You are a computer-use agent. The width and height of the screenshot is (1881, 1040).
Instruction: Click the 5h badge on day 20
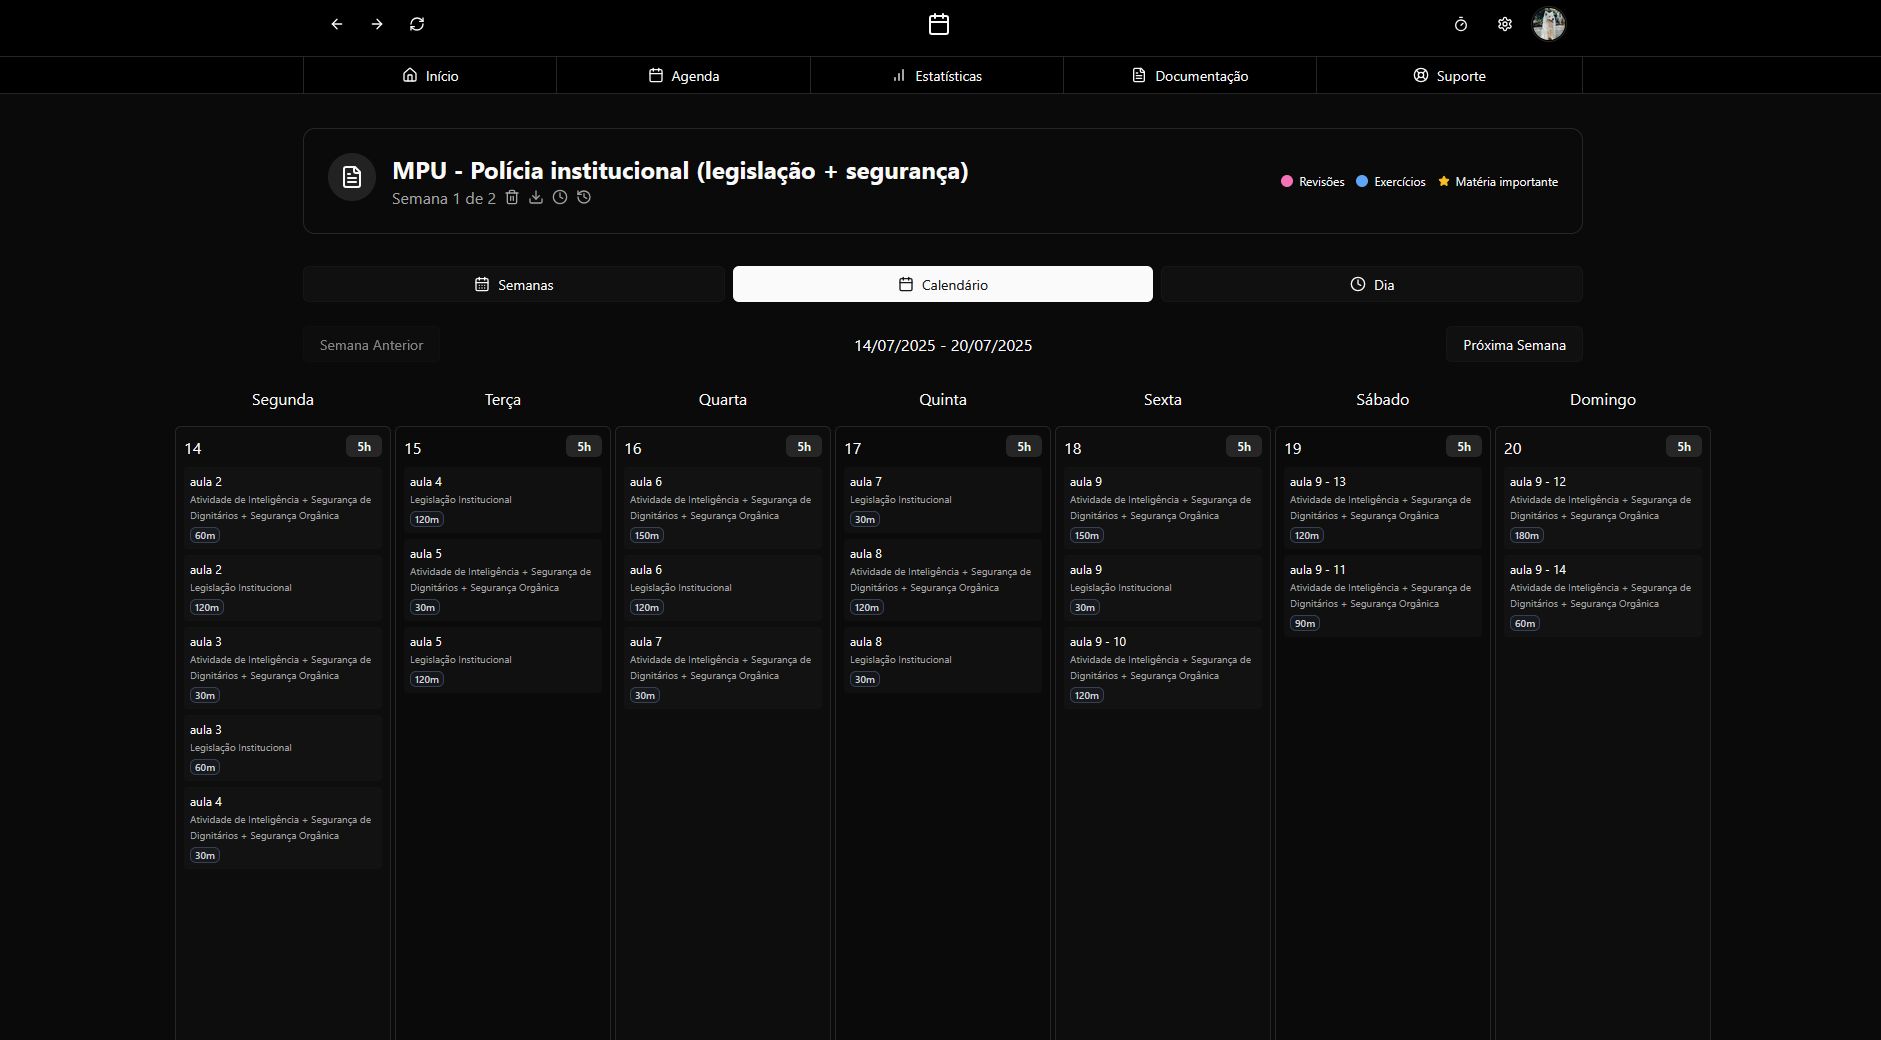tap(1684, 447)
